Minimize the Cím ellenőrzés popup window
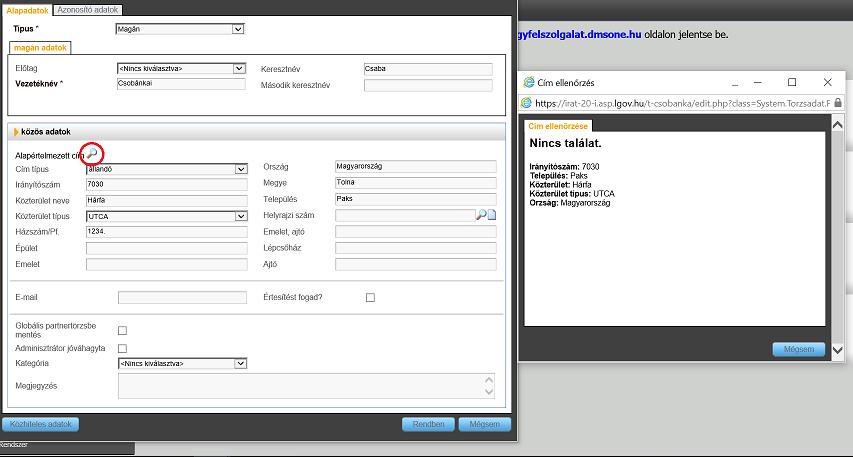The image size is (853, 457). pyautogui.click(x=758, y=82)
